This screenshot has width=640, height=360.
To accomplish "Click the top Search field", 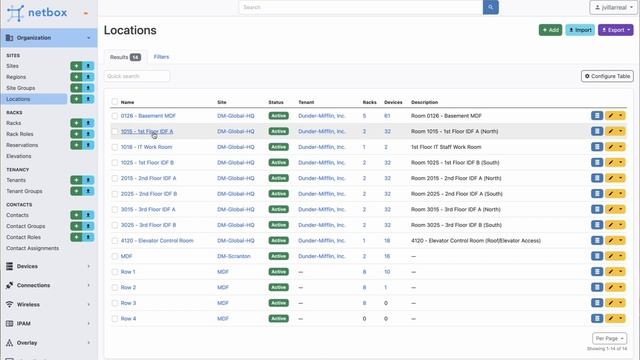I will pos(361,7).
